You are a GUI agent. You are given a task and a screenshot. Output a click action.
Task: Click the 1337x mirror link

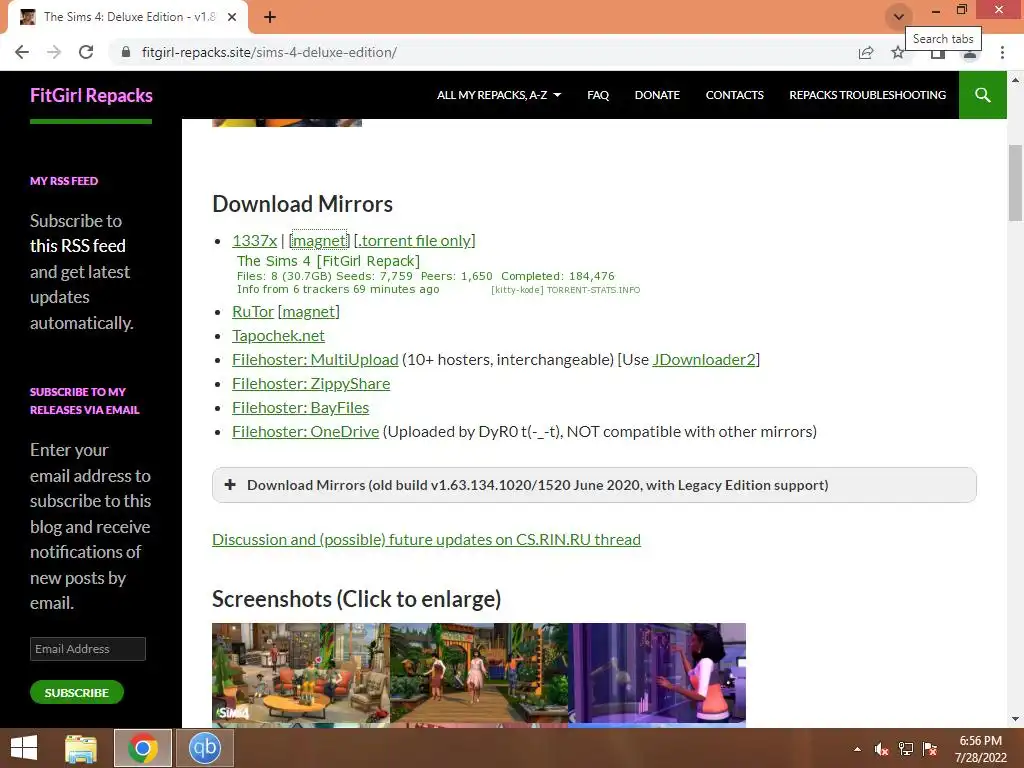point(255,240)
